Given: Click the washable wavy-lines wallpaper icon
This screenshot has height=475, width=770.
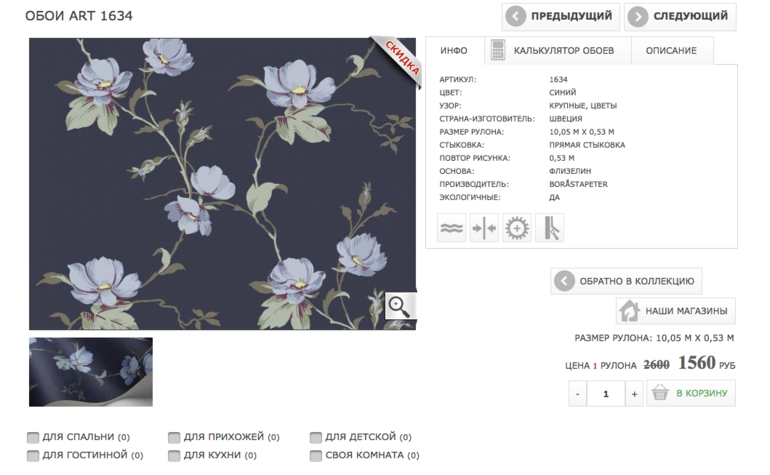Looking at the screenshot, I should [x=451, y=228].
